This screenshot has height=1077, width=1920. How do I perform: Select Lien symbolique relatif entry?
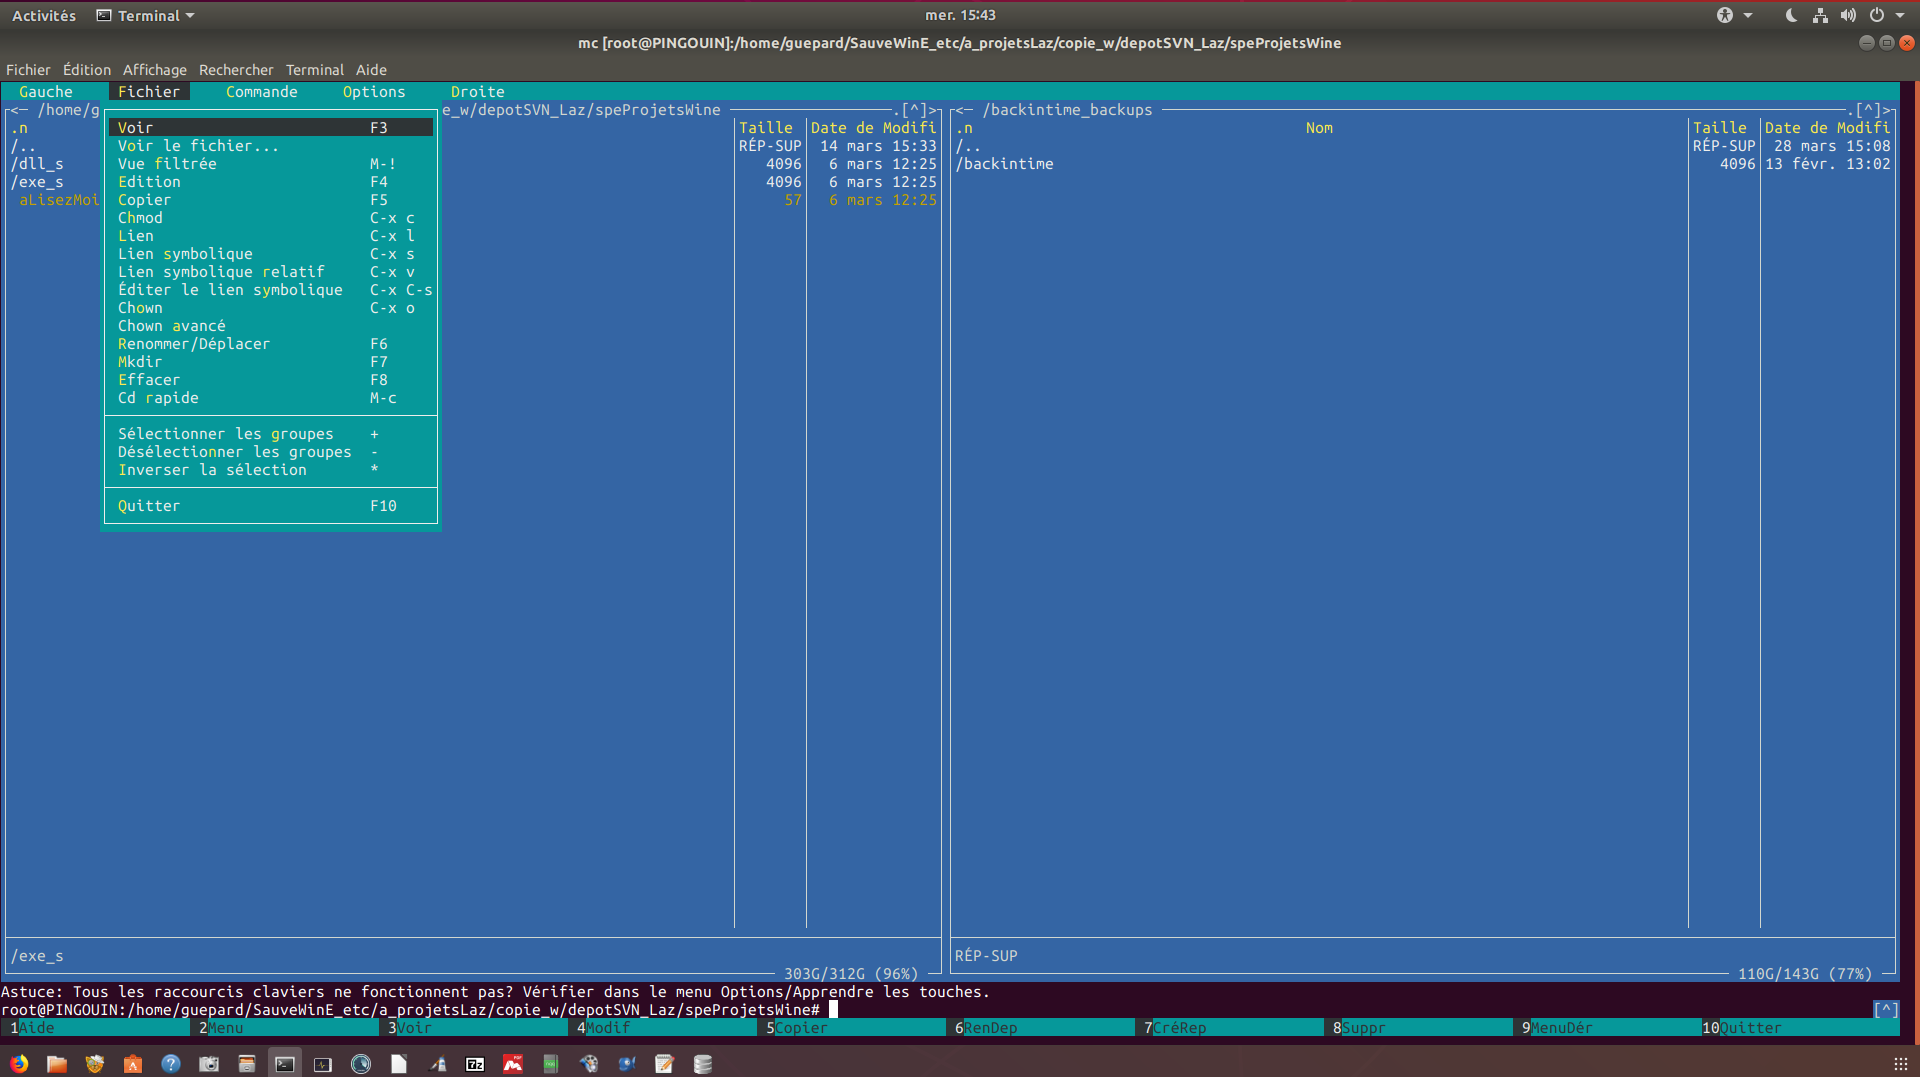click(271, 272)
